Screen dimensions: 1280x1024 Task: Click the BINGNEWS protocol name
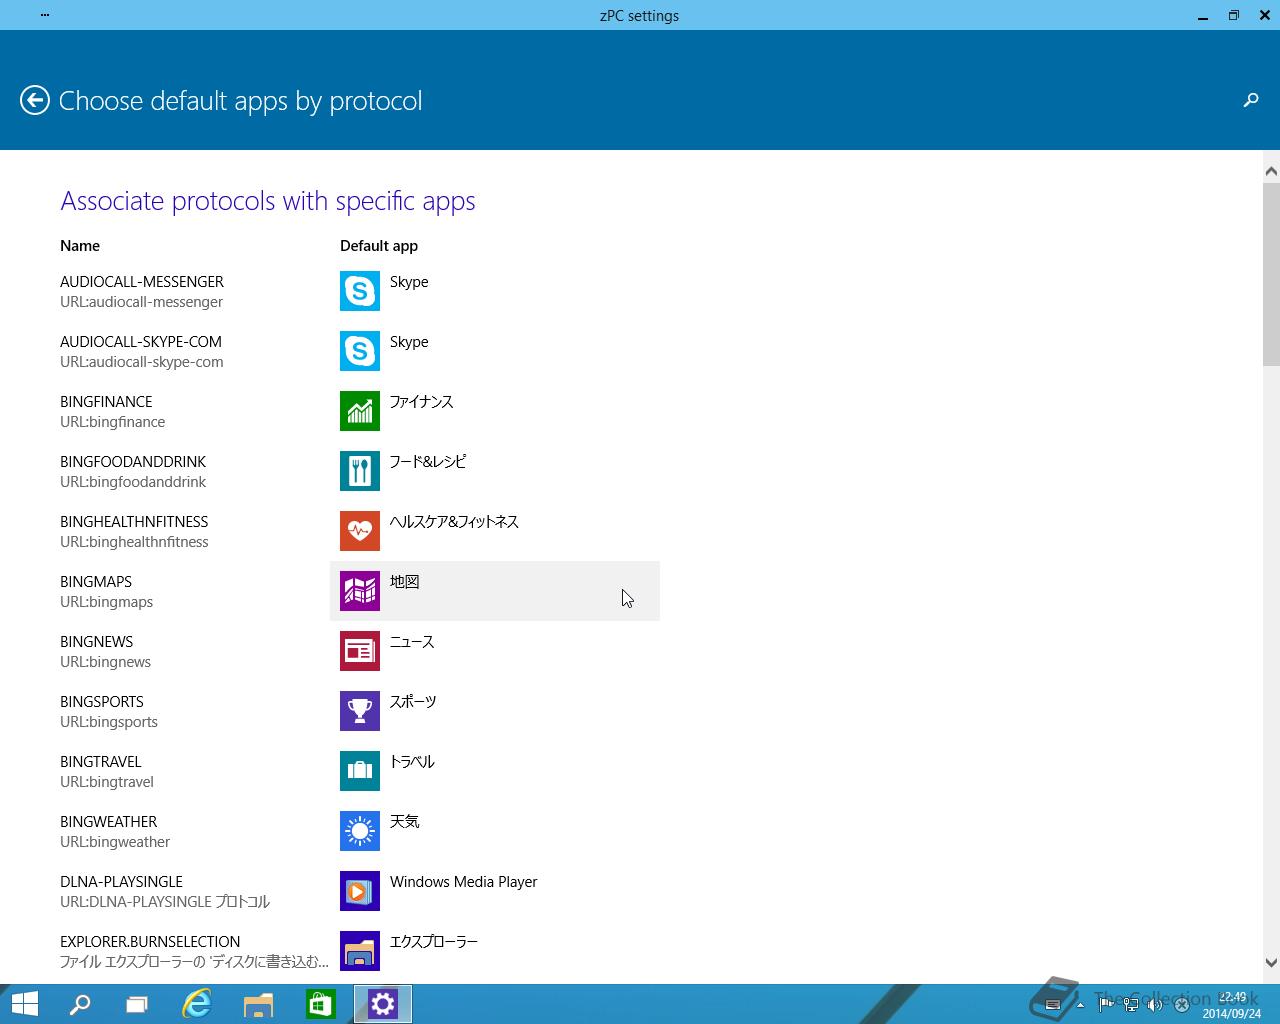tap(96, 642)
